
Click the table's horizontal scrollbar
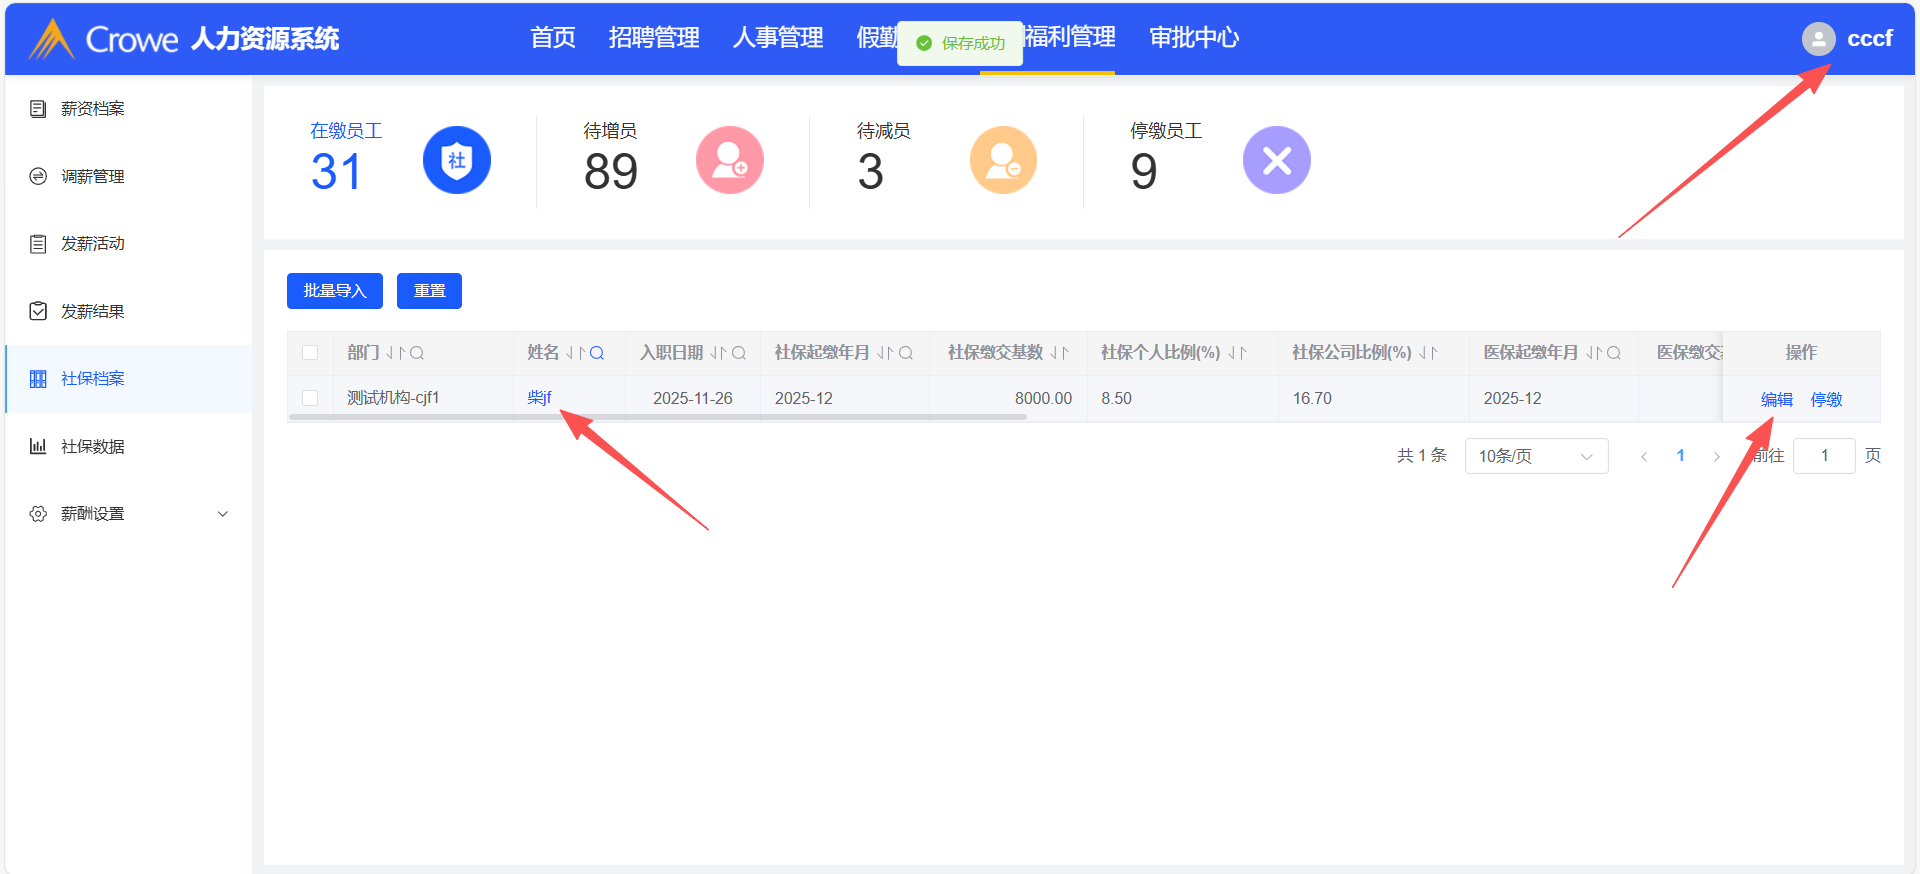(658, 417)
